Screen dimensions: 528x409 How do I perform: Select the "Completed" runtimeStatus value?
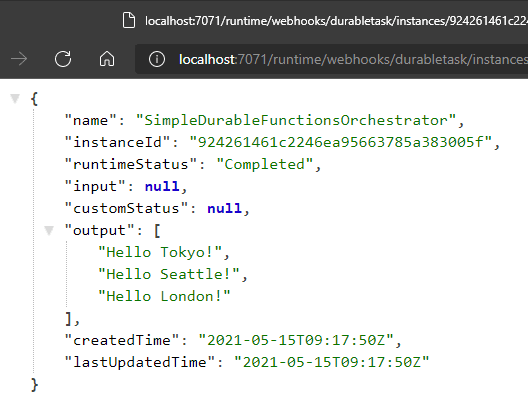(265, 164)
